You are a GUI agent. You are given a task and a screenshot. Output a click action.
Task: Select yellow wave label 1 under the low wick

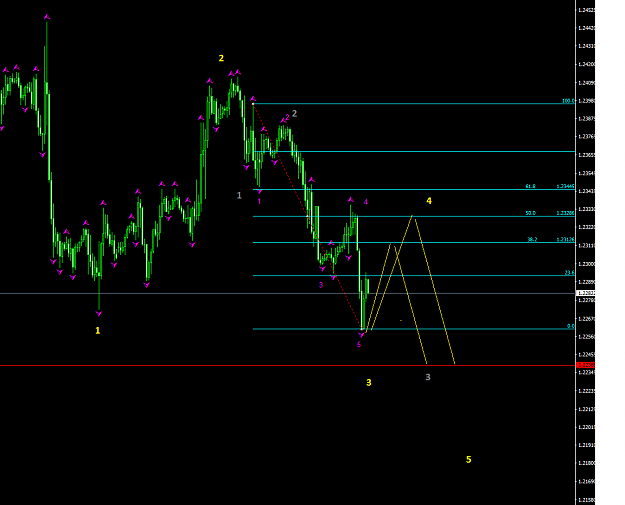98,330
